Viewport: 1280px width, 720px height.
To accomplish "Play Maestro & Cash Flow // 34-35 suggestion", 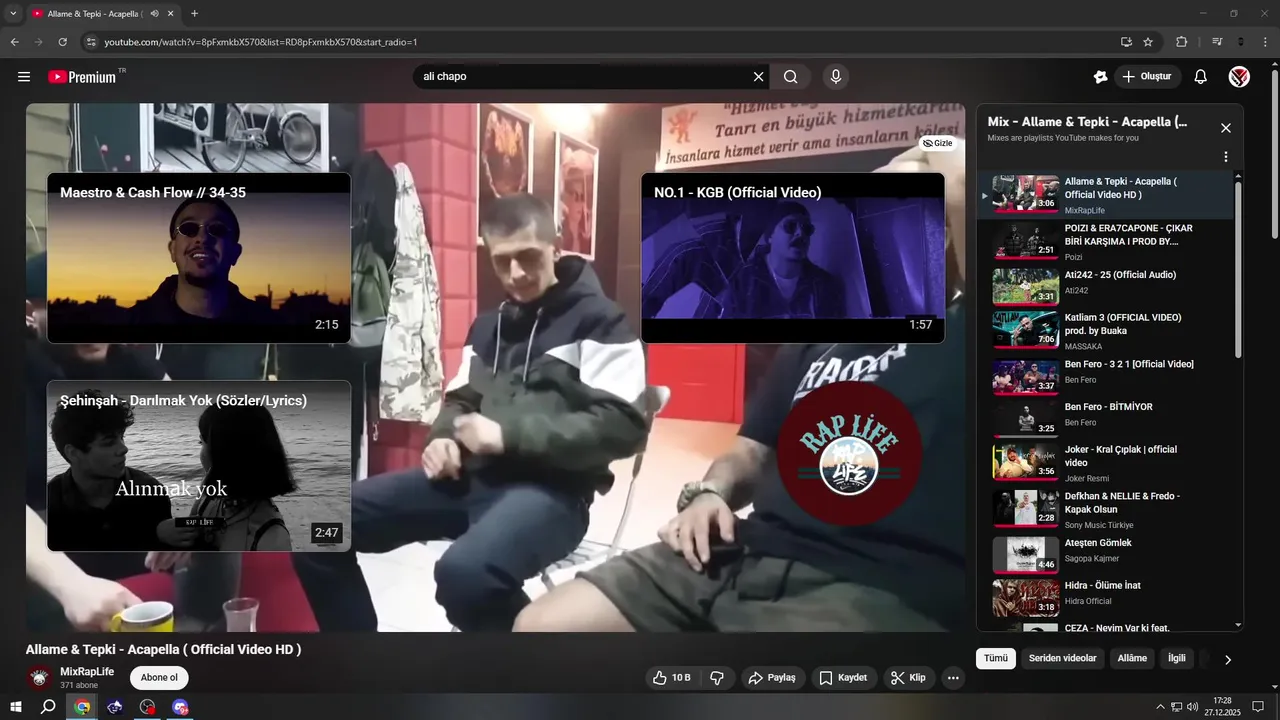I will click(199, 258).
